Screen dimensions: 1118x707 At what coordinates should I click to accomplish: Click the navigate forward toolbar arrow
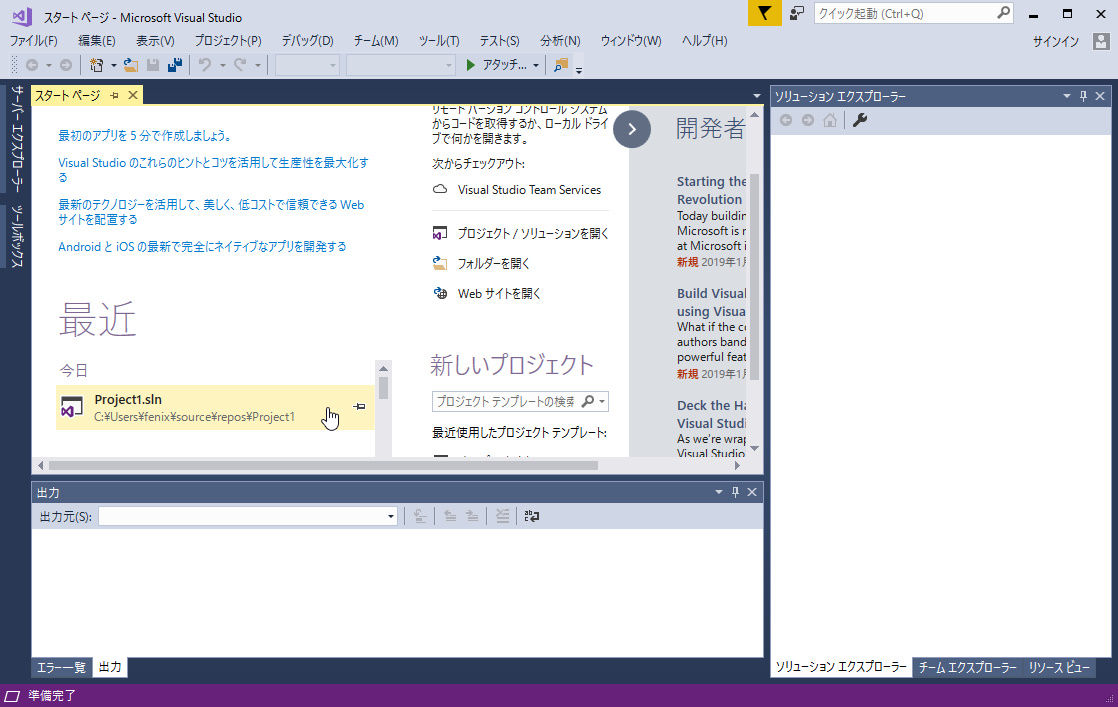66,65
